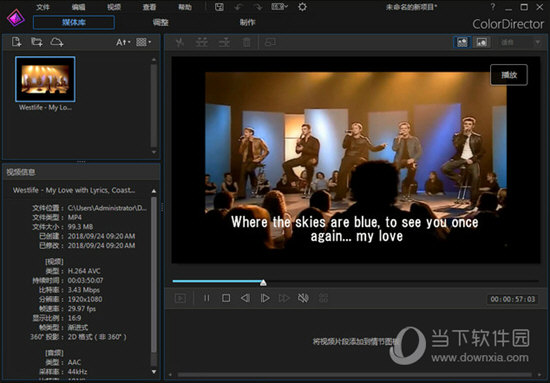Open the help question mark icon
Viewport: 550px width, 383px height.
coord(493,7)
